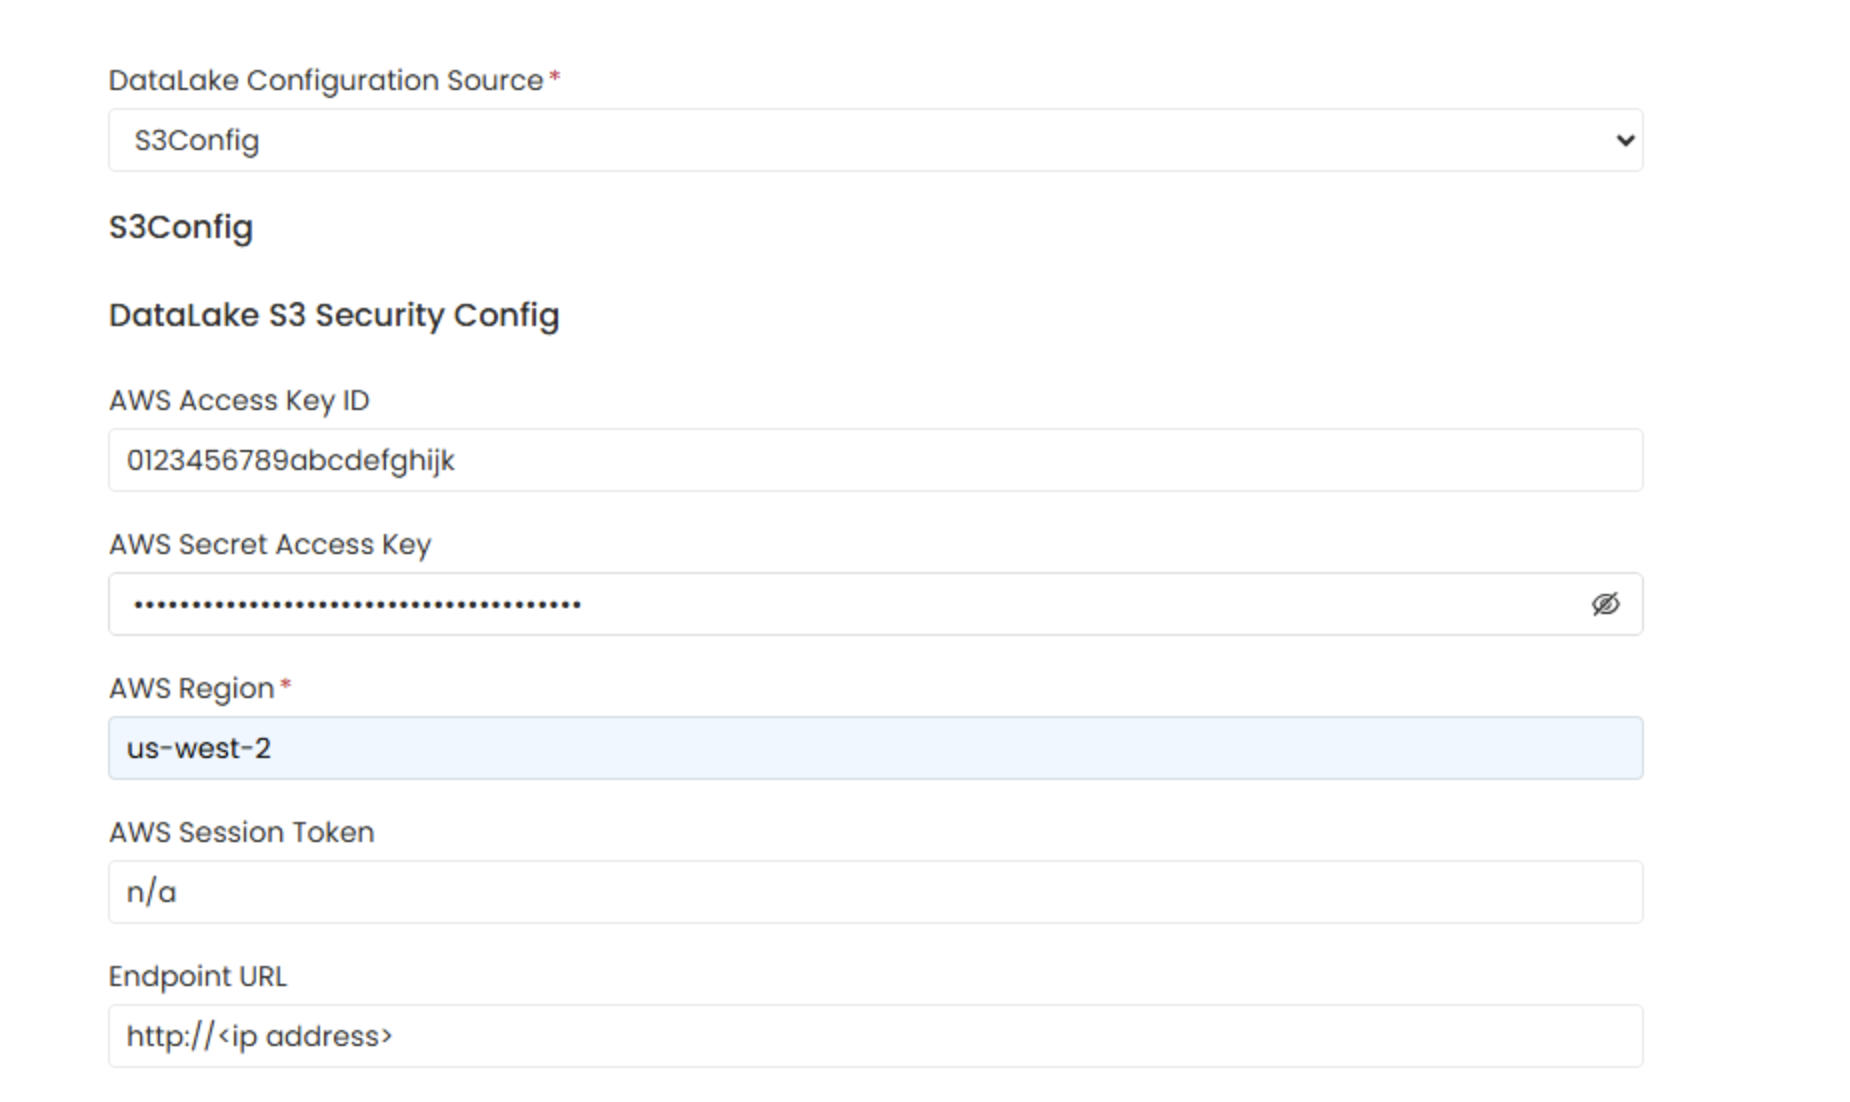Click the AWS Session Token label

[x=241, y=832]
